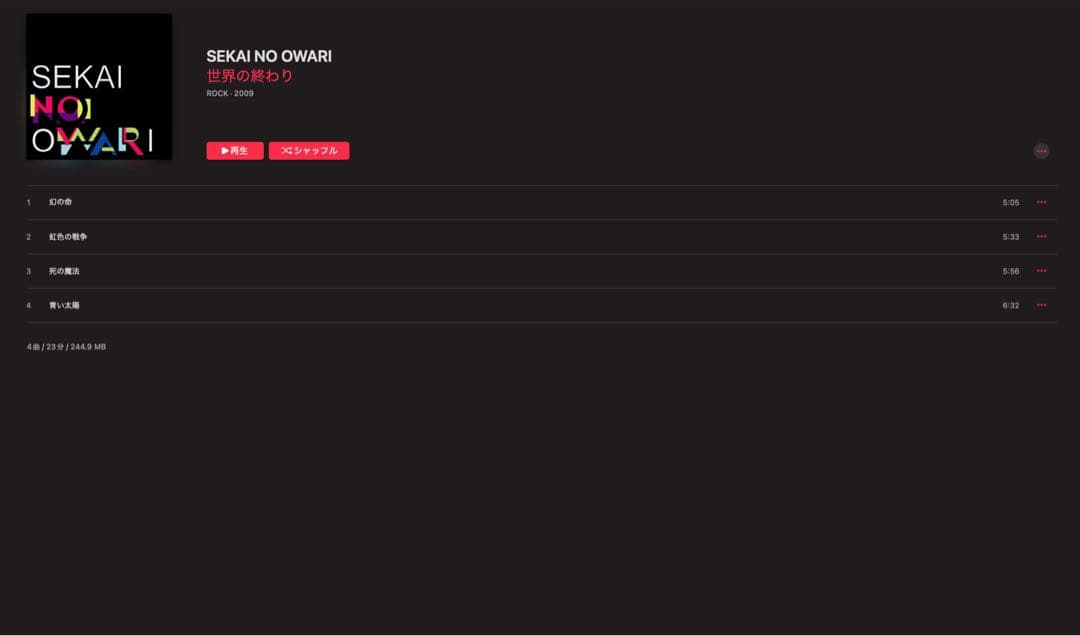Image resolution: width=1080 pixels, height=636 pixels.
Task: Click the 6:32 duration of track four
Action: click(x=1011, y=305)
